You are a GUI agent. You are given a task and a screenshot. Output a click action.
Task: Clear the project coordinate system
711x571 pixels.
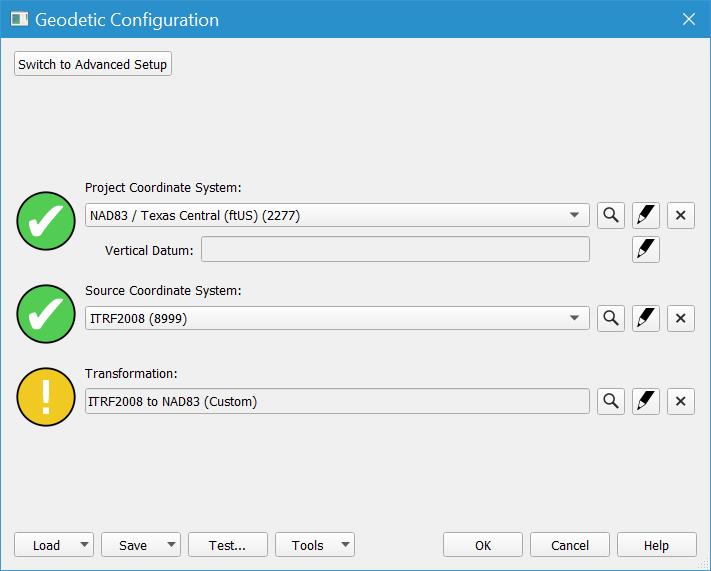[x=681, y=215]
